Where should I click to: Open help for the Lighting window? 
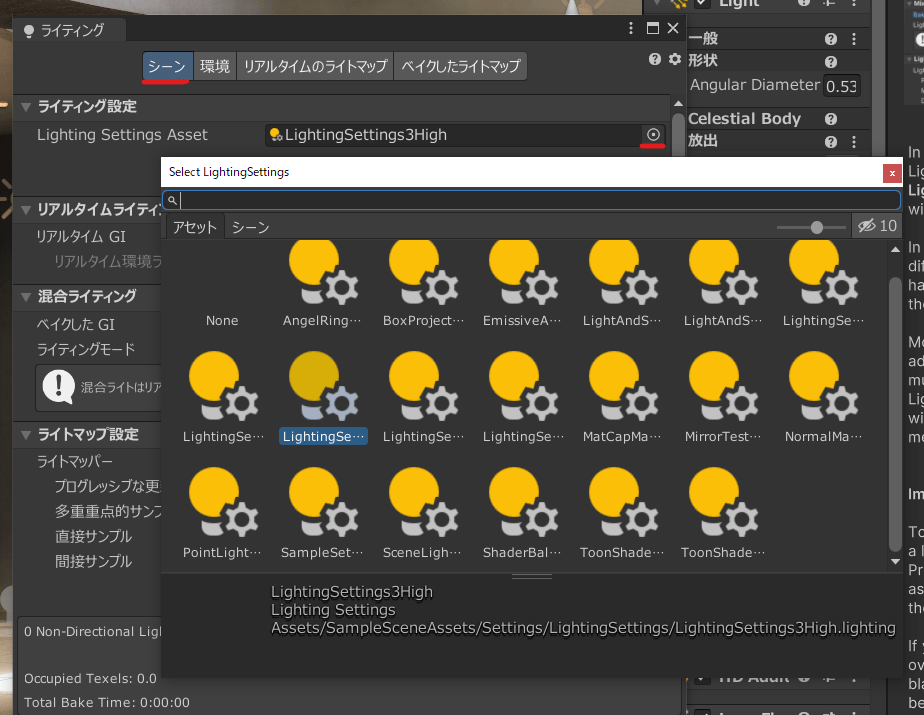(x=655, y=59)
